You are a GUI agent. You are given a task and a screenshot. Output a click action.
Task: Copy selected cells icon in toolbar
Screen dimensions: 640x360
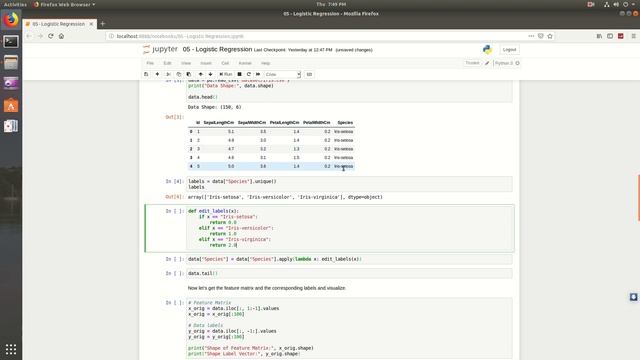coord(178,74)
